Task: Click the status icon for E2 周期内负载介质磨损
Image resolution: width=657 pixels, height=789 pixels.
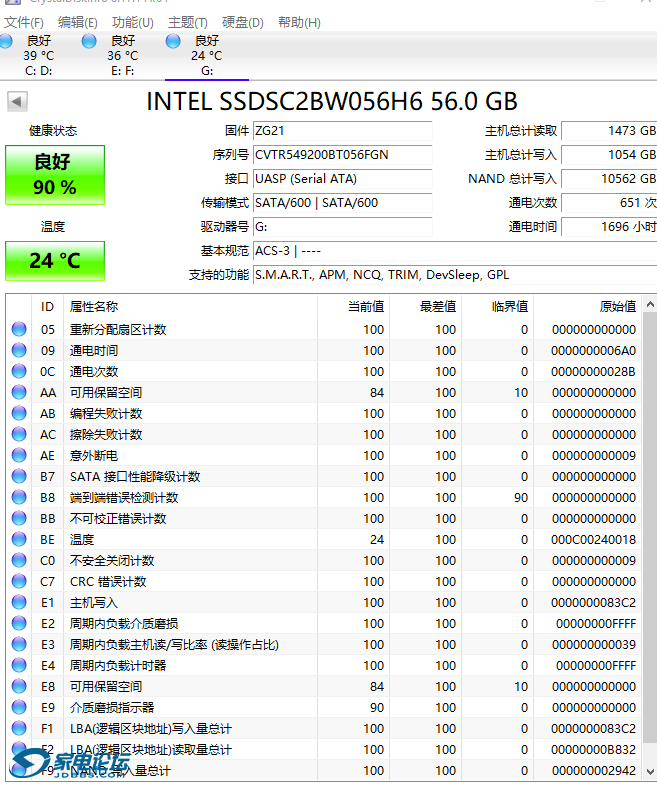Action: point(19,623)
